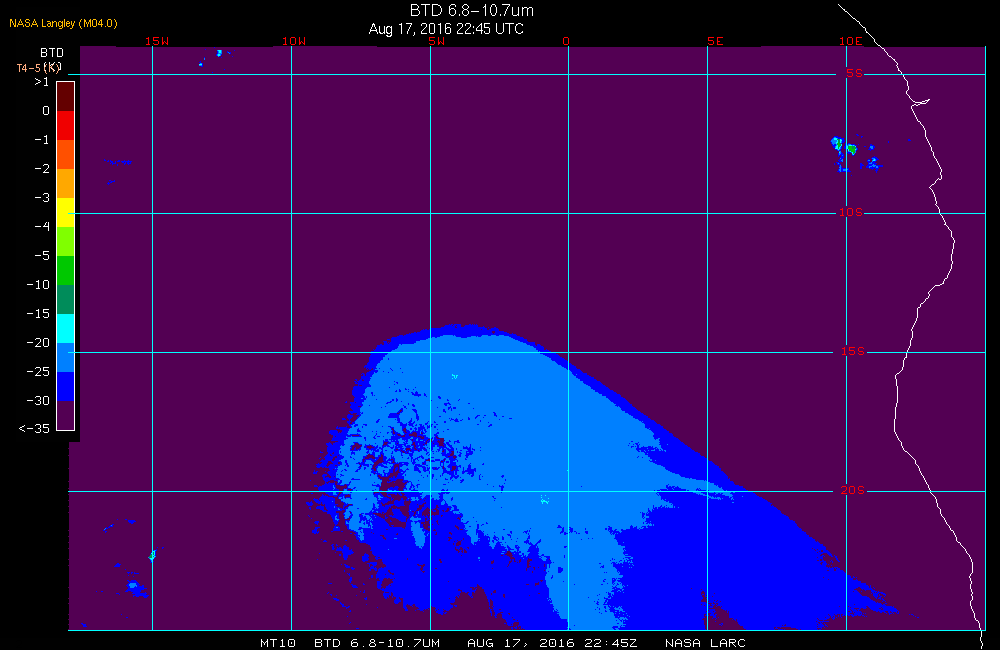The image size is (1000, 650).
Task: Click the '10W' longitude label
Action: click(x=294, y=41)
